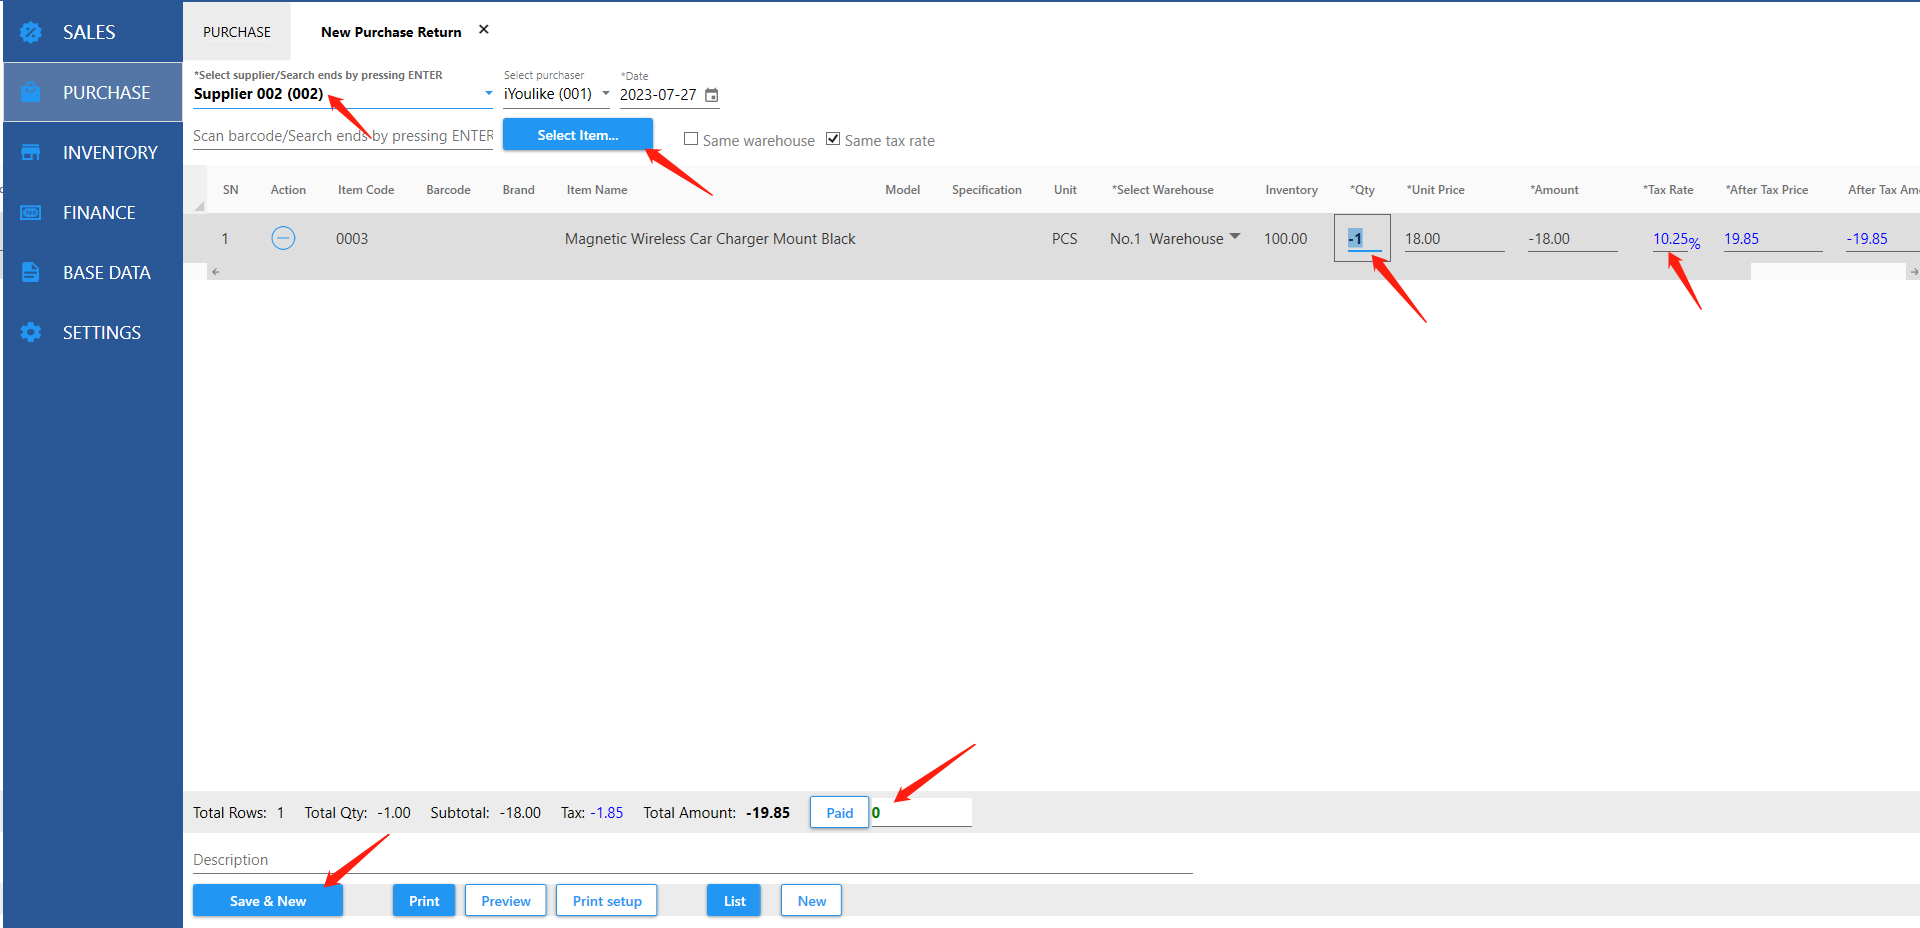Viewport: 1920px width, 928px height.
Task: Open the date picker calendar icon
Action: point(712,95)
